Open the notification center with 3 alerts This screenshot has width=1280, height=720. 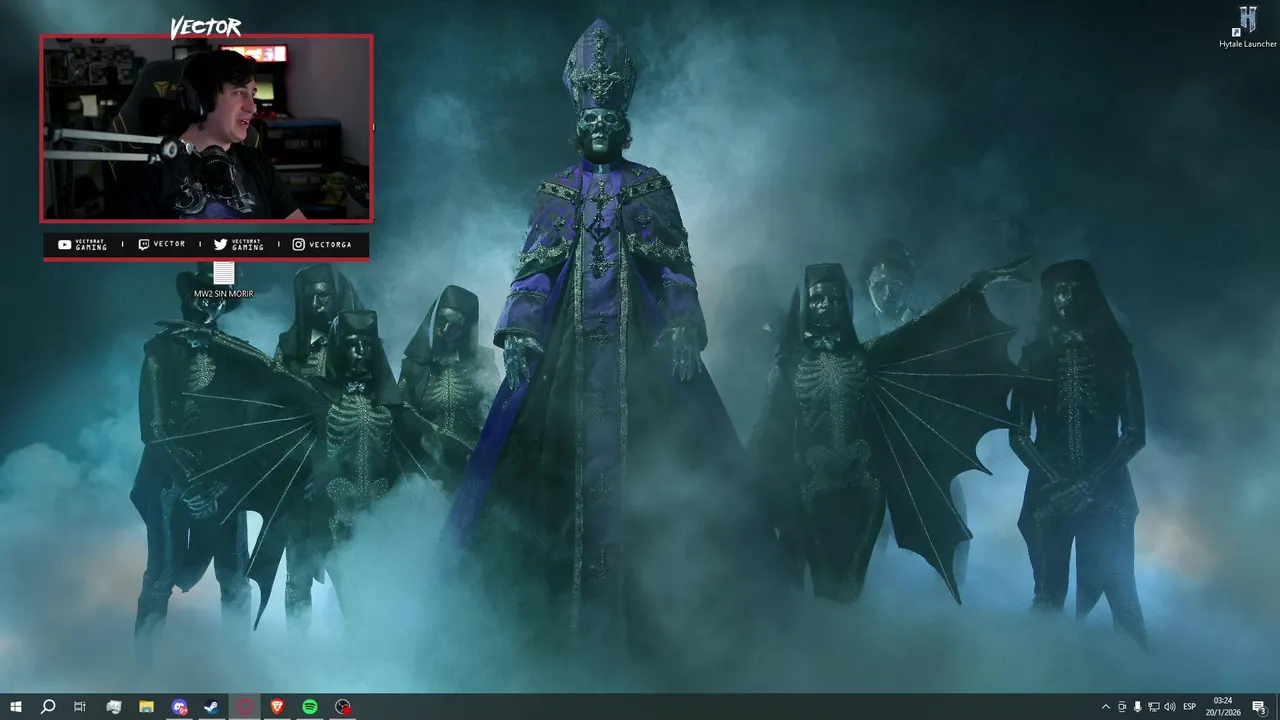(1259, 707)
